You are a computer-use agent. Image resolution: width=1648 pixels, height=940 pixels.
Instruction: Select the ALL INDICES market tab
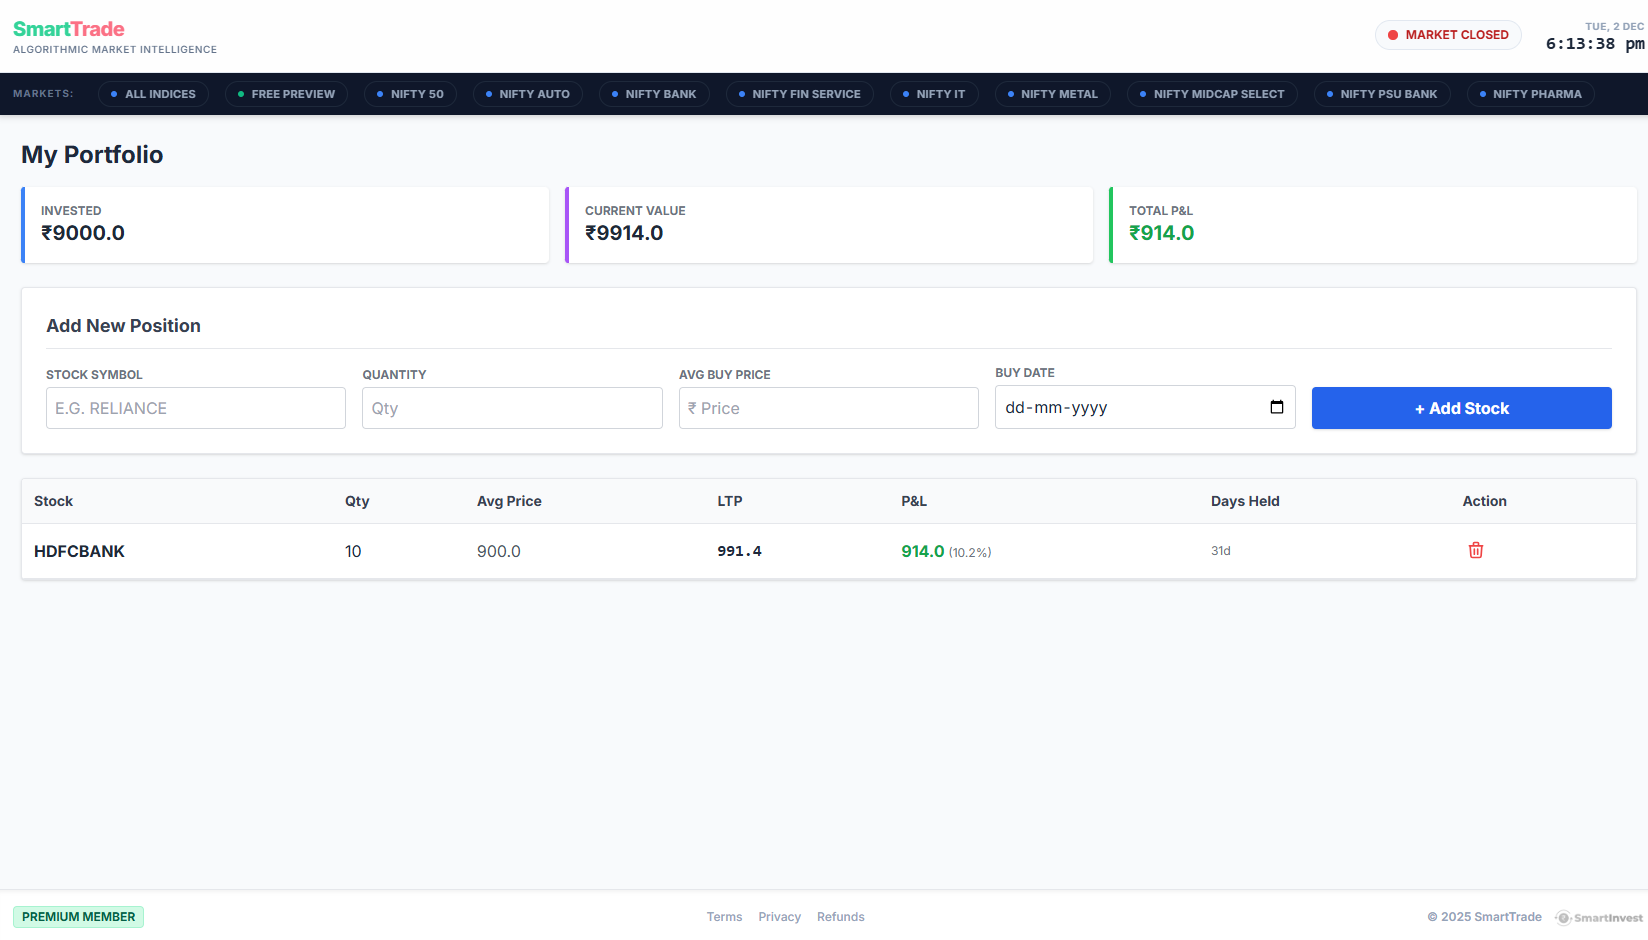[153, 94]
